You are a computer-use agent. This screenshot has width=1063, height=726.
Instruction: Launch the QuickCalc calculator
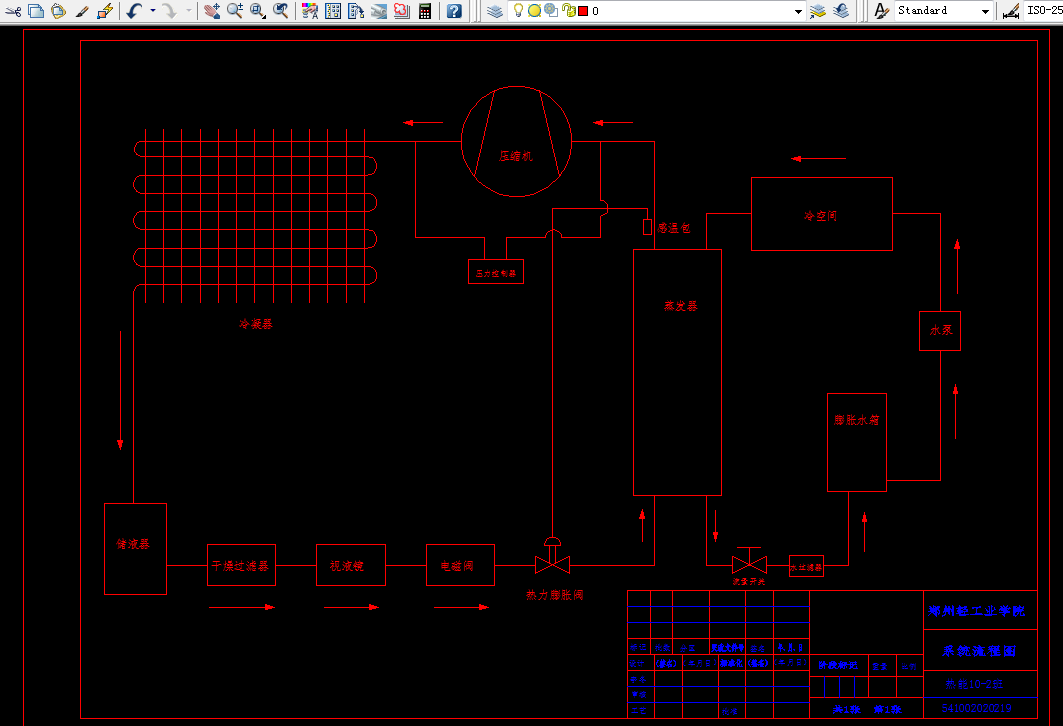pos(425,11)
